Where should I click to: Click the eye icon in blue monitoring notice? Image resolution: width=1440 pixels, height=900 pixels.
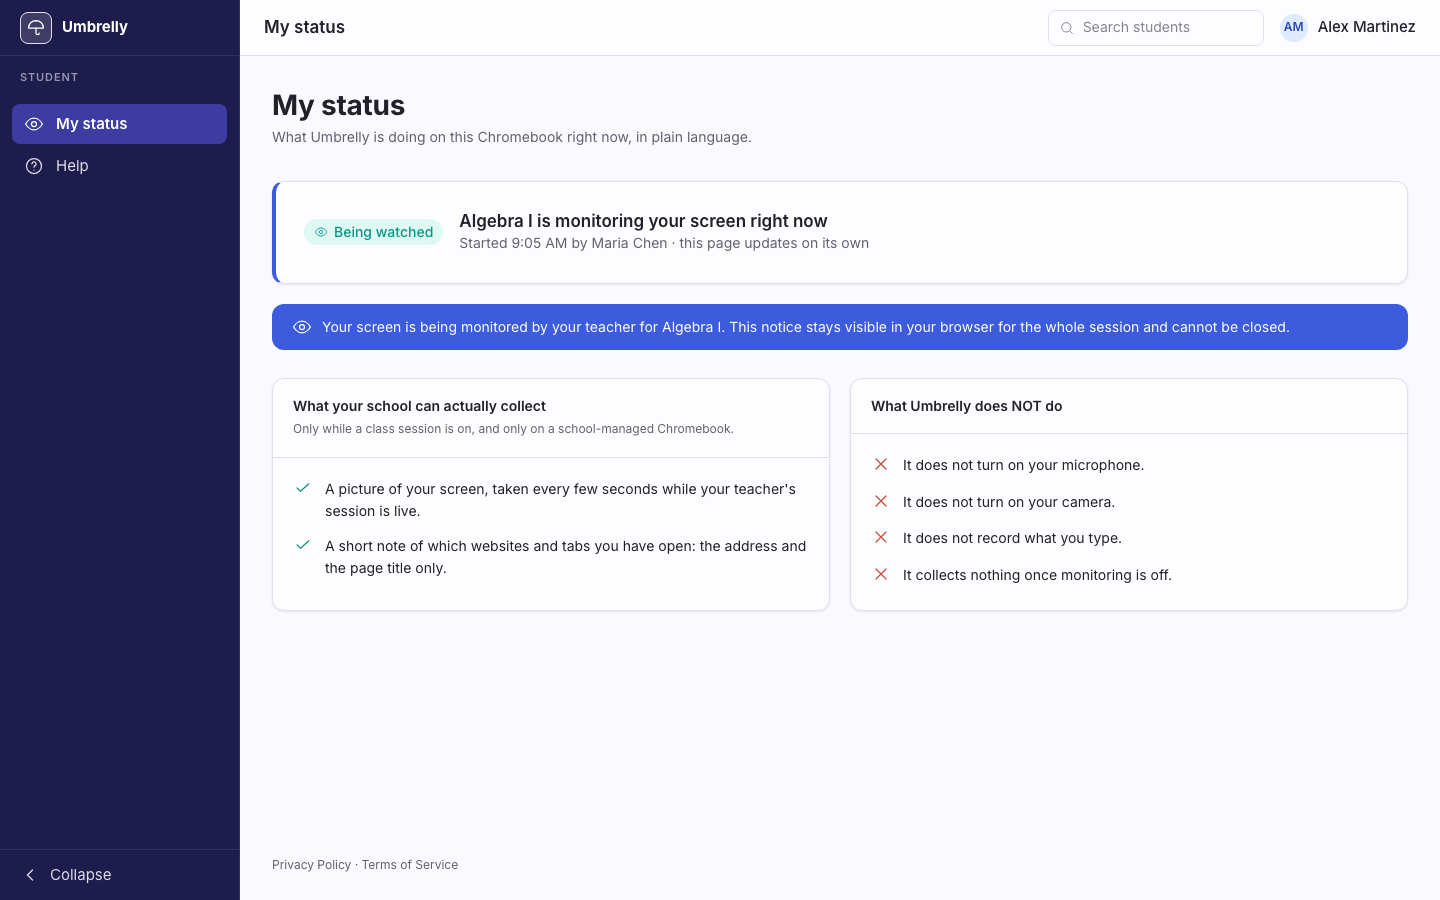(x=302, y=327)
